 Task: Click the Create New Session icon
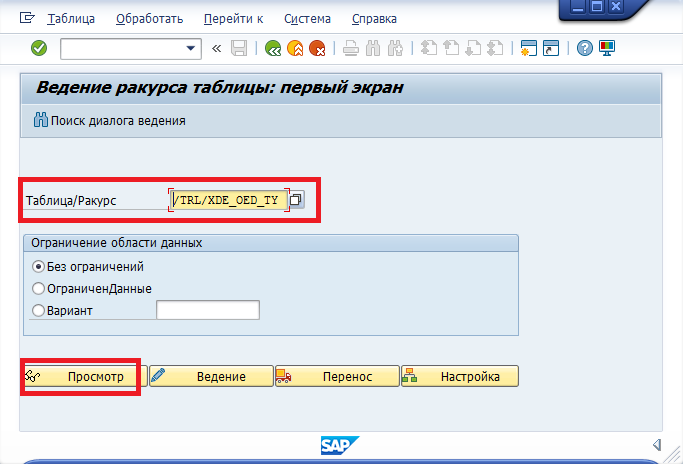tap(528, 48)
